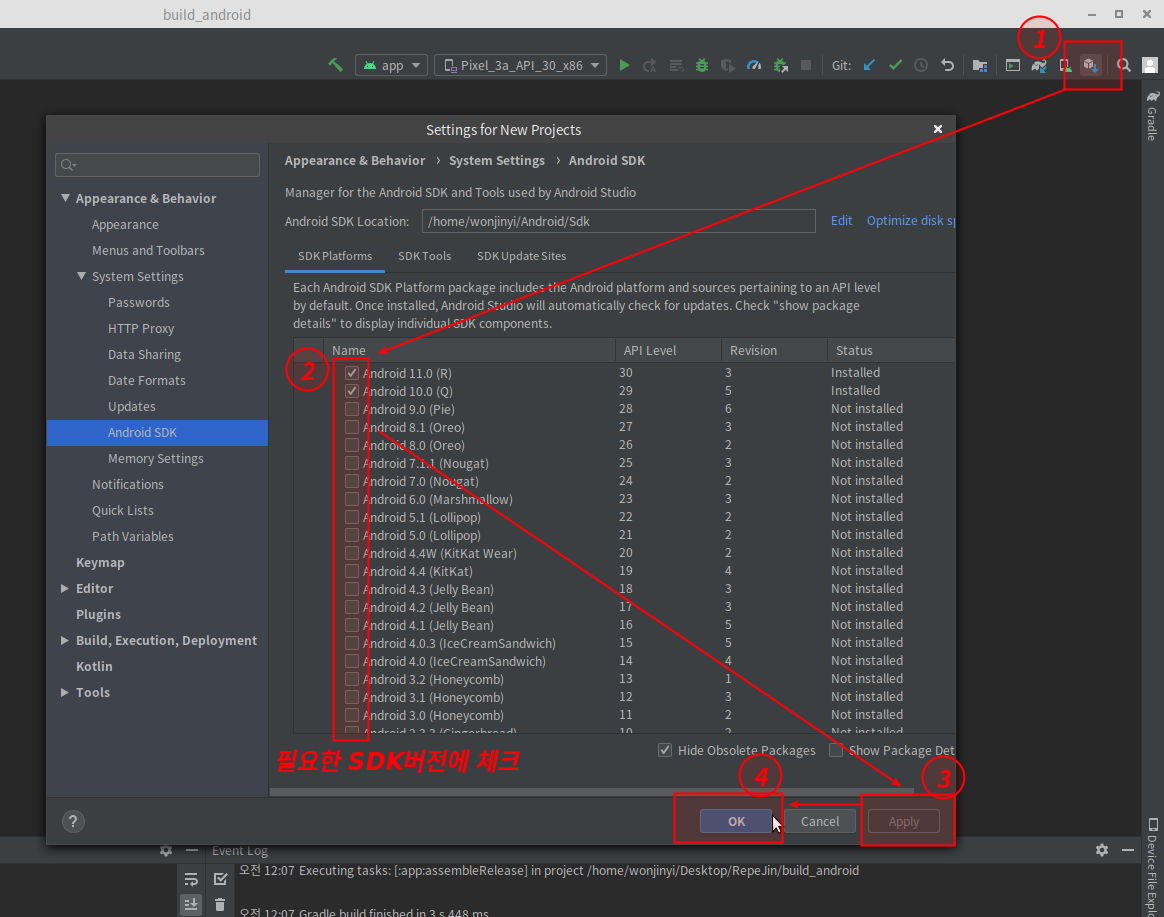Check Android 8.1 (Oreo) checkbox
This screenshot has height=917, width=1164.
click(x=352, y=427)
